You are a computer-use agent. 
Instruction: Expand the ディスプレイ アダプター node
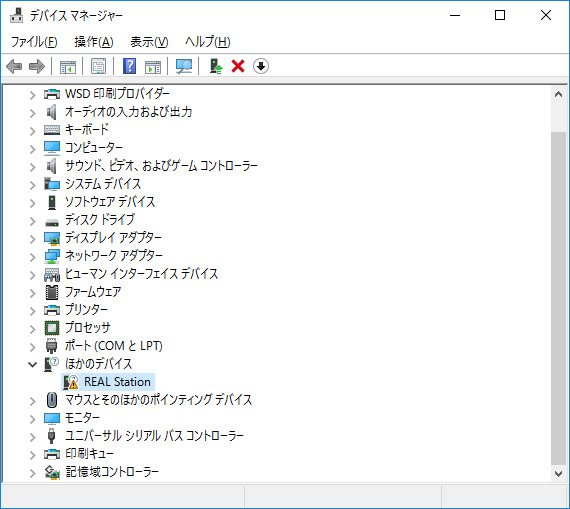click(33, 239)
